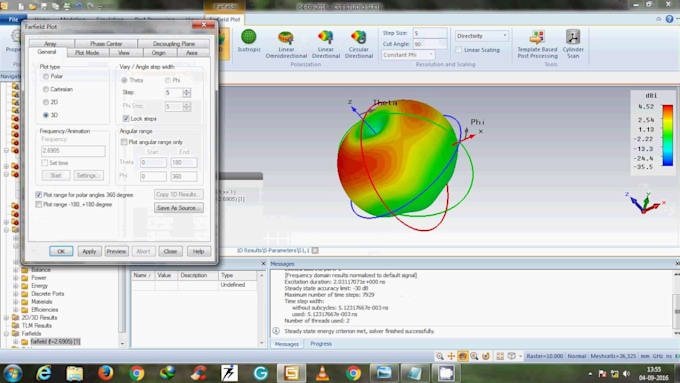Expand the 2D/3D Results node

7,318
